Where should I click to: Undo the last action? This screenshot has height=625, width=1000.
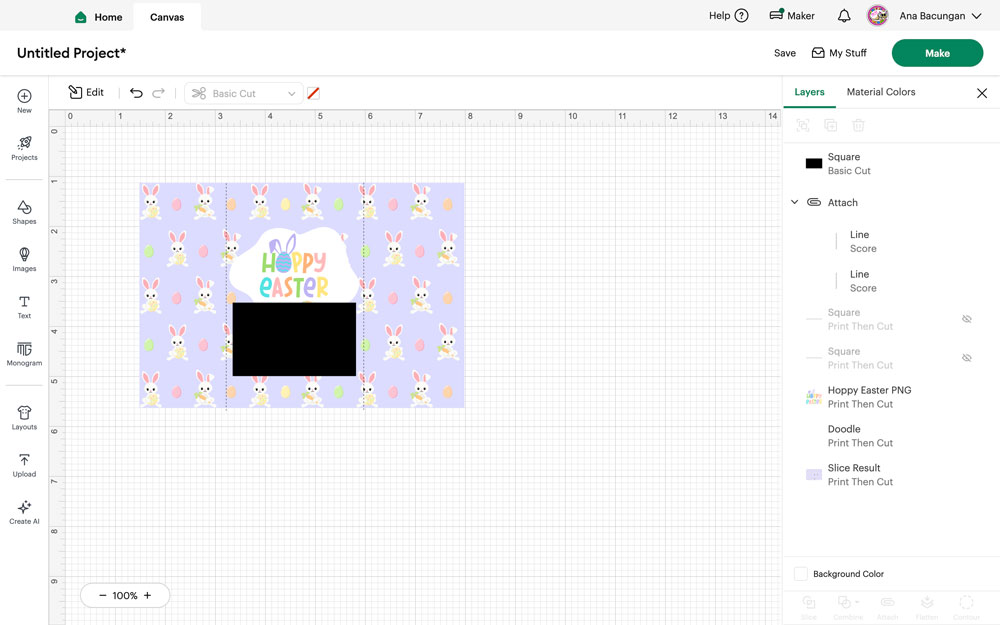(x=136, y=93)
